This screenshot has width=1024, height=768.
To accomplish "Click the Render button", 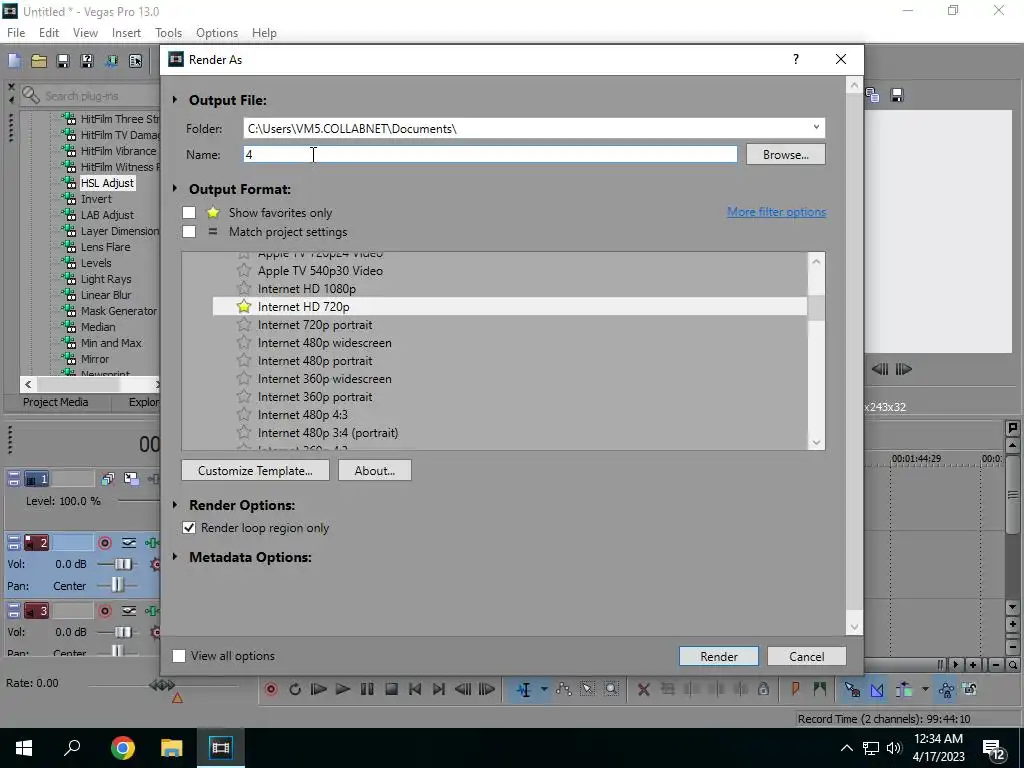I will click(718, 656).
